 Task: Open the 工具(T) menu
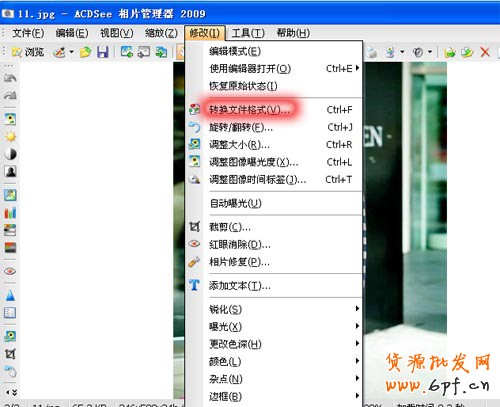248,33
